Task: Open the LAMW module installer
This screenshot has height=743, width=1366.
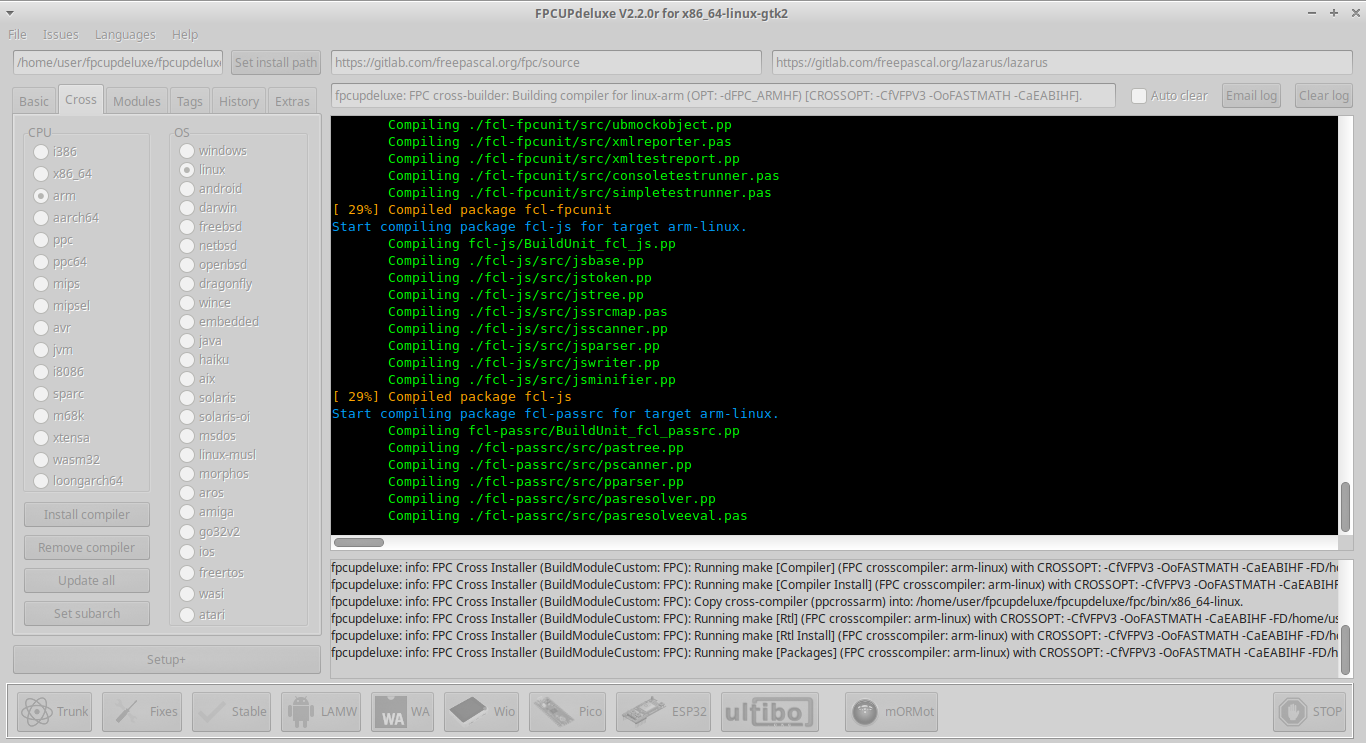Action: (x=320, y=711)
